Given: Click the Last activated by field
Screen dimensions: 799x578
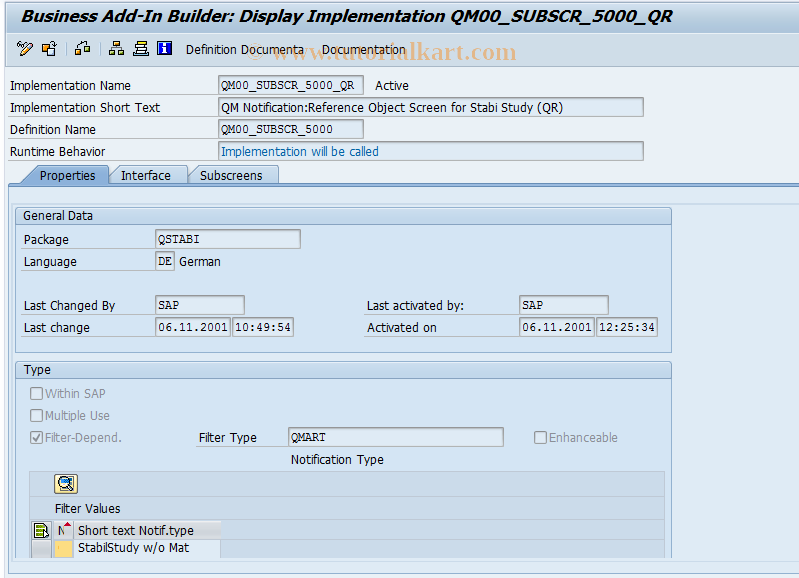Looking at the screenshot, I should click(x=564, y=305).
